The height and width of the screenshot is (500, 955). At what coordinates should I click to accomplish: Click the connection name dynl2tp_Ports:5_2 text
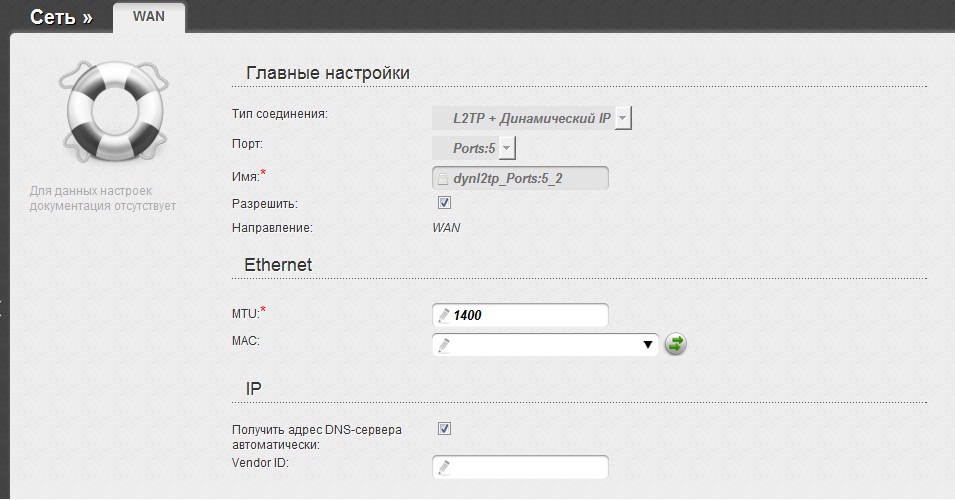click(x=510, y=178)
